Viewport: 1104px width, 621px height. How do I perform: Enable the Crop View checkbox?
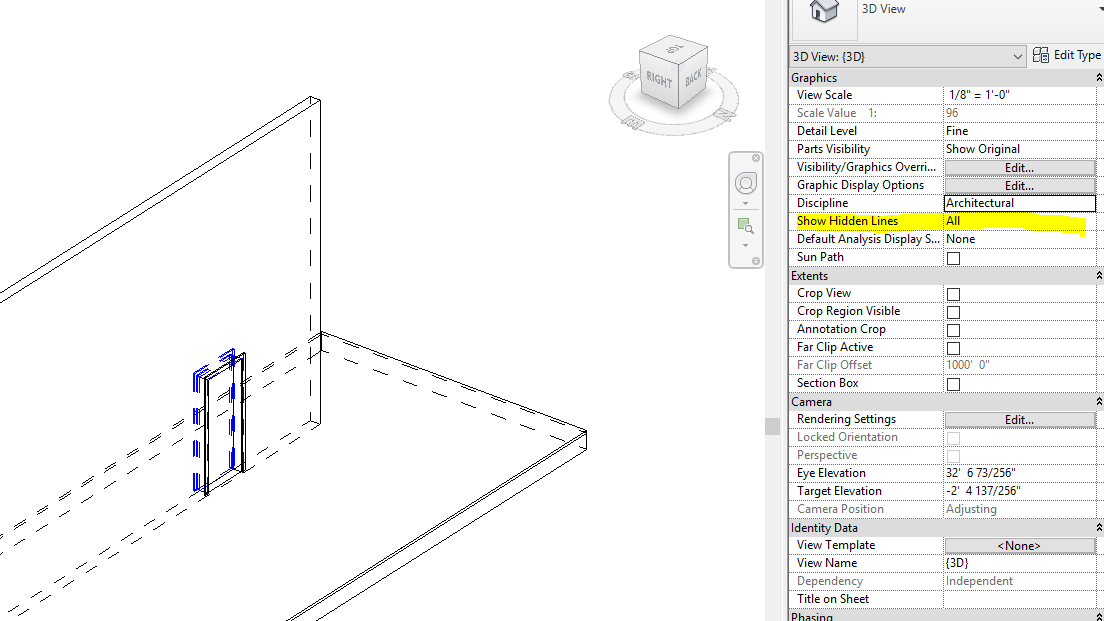click(x=955, y=293)
